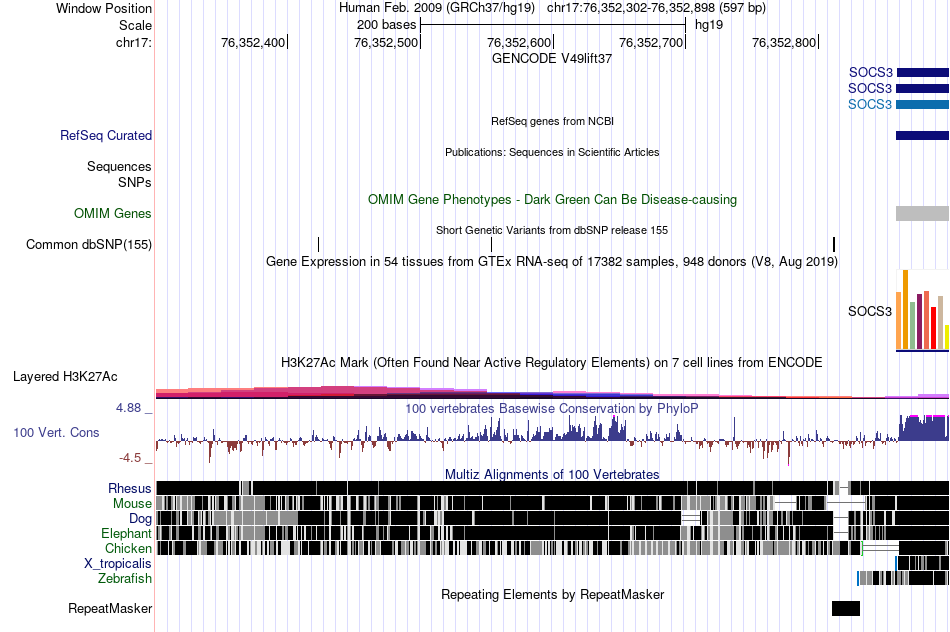Click the RefSeq Curated track label
This screenshot has height=632, width=950.
pyautogui.click(x=106, y=136)
